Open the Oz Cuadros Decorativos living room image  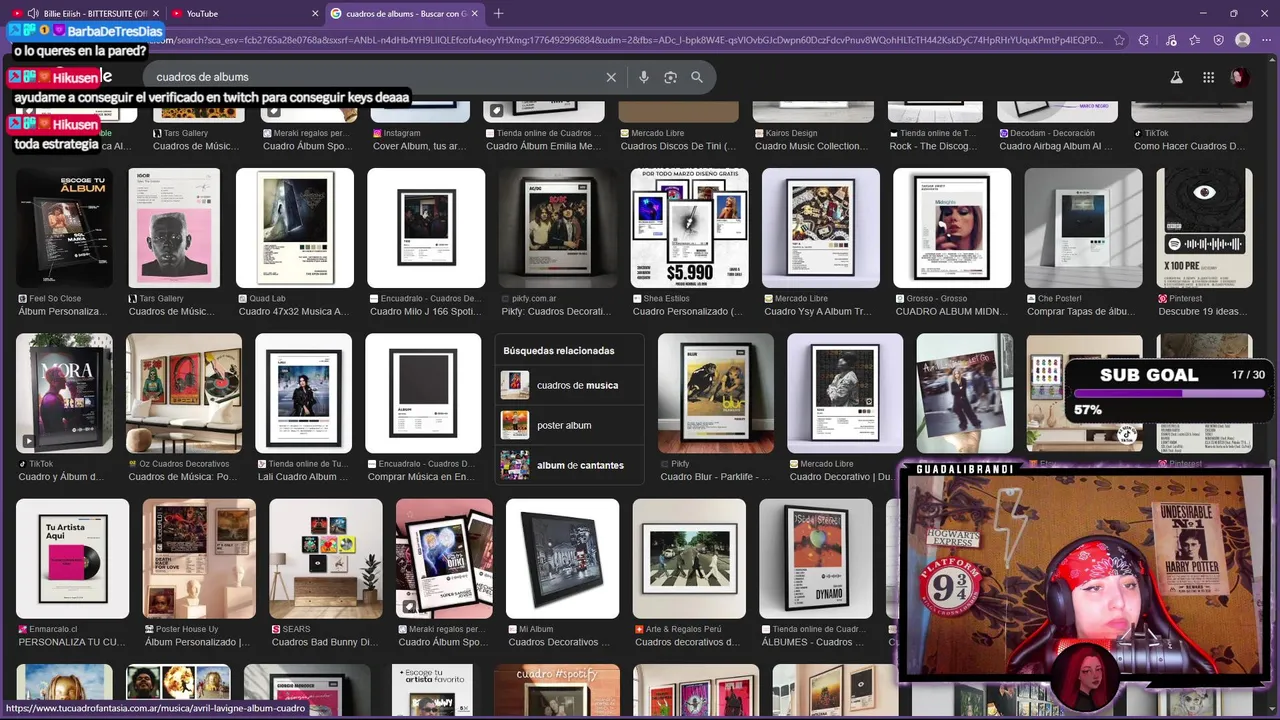coord(184,393)
